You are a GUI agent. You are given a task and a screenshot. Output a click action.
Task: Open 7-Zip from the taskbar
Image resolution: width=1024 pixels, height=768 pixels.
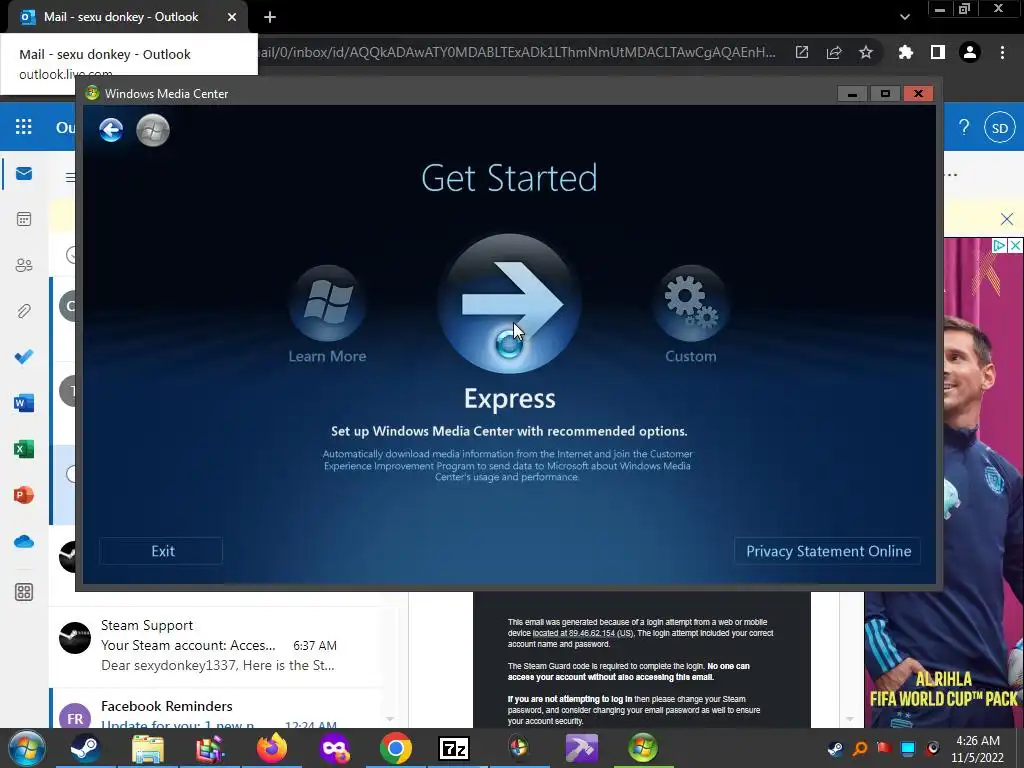tap(454, 748)
